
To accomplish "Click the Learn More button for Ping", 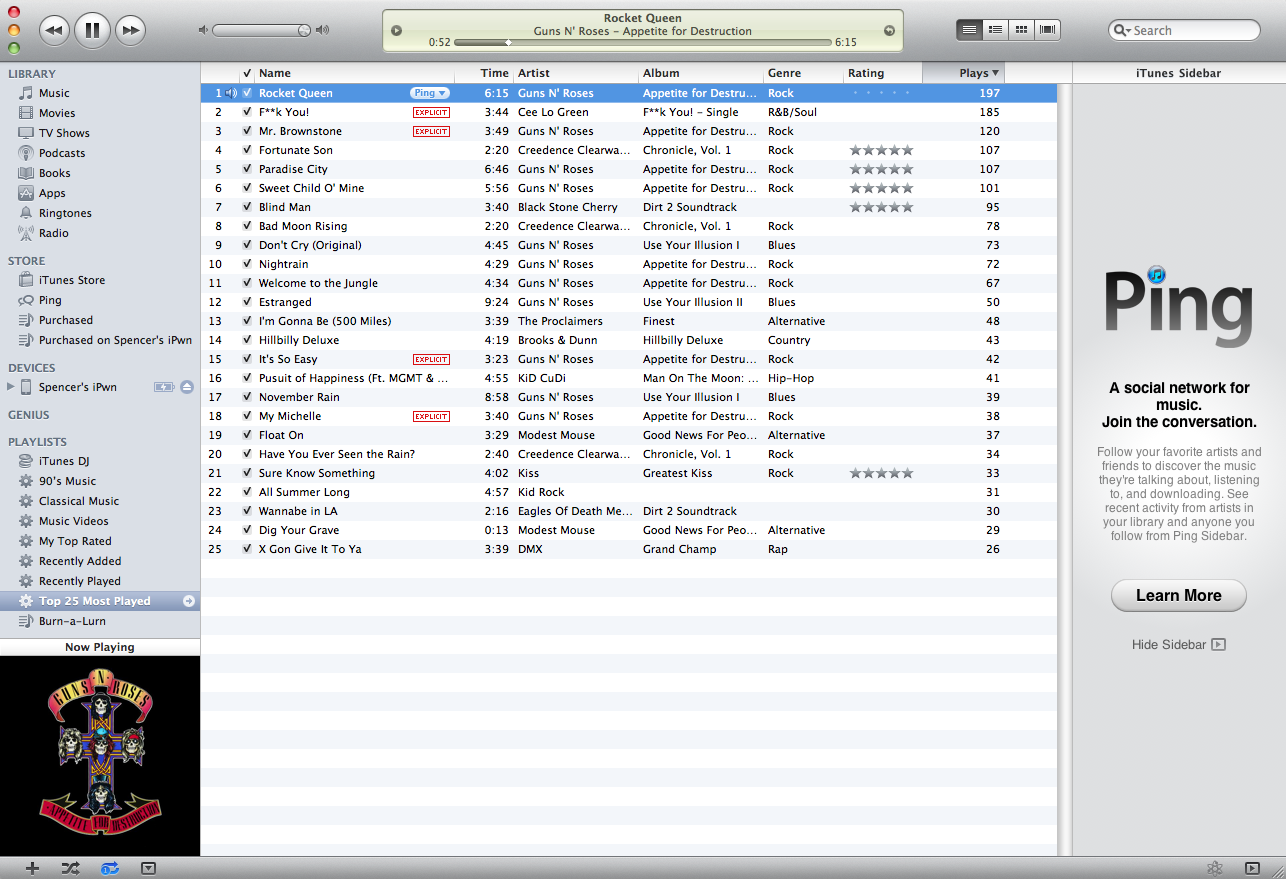I will pos(1179,595).
